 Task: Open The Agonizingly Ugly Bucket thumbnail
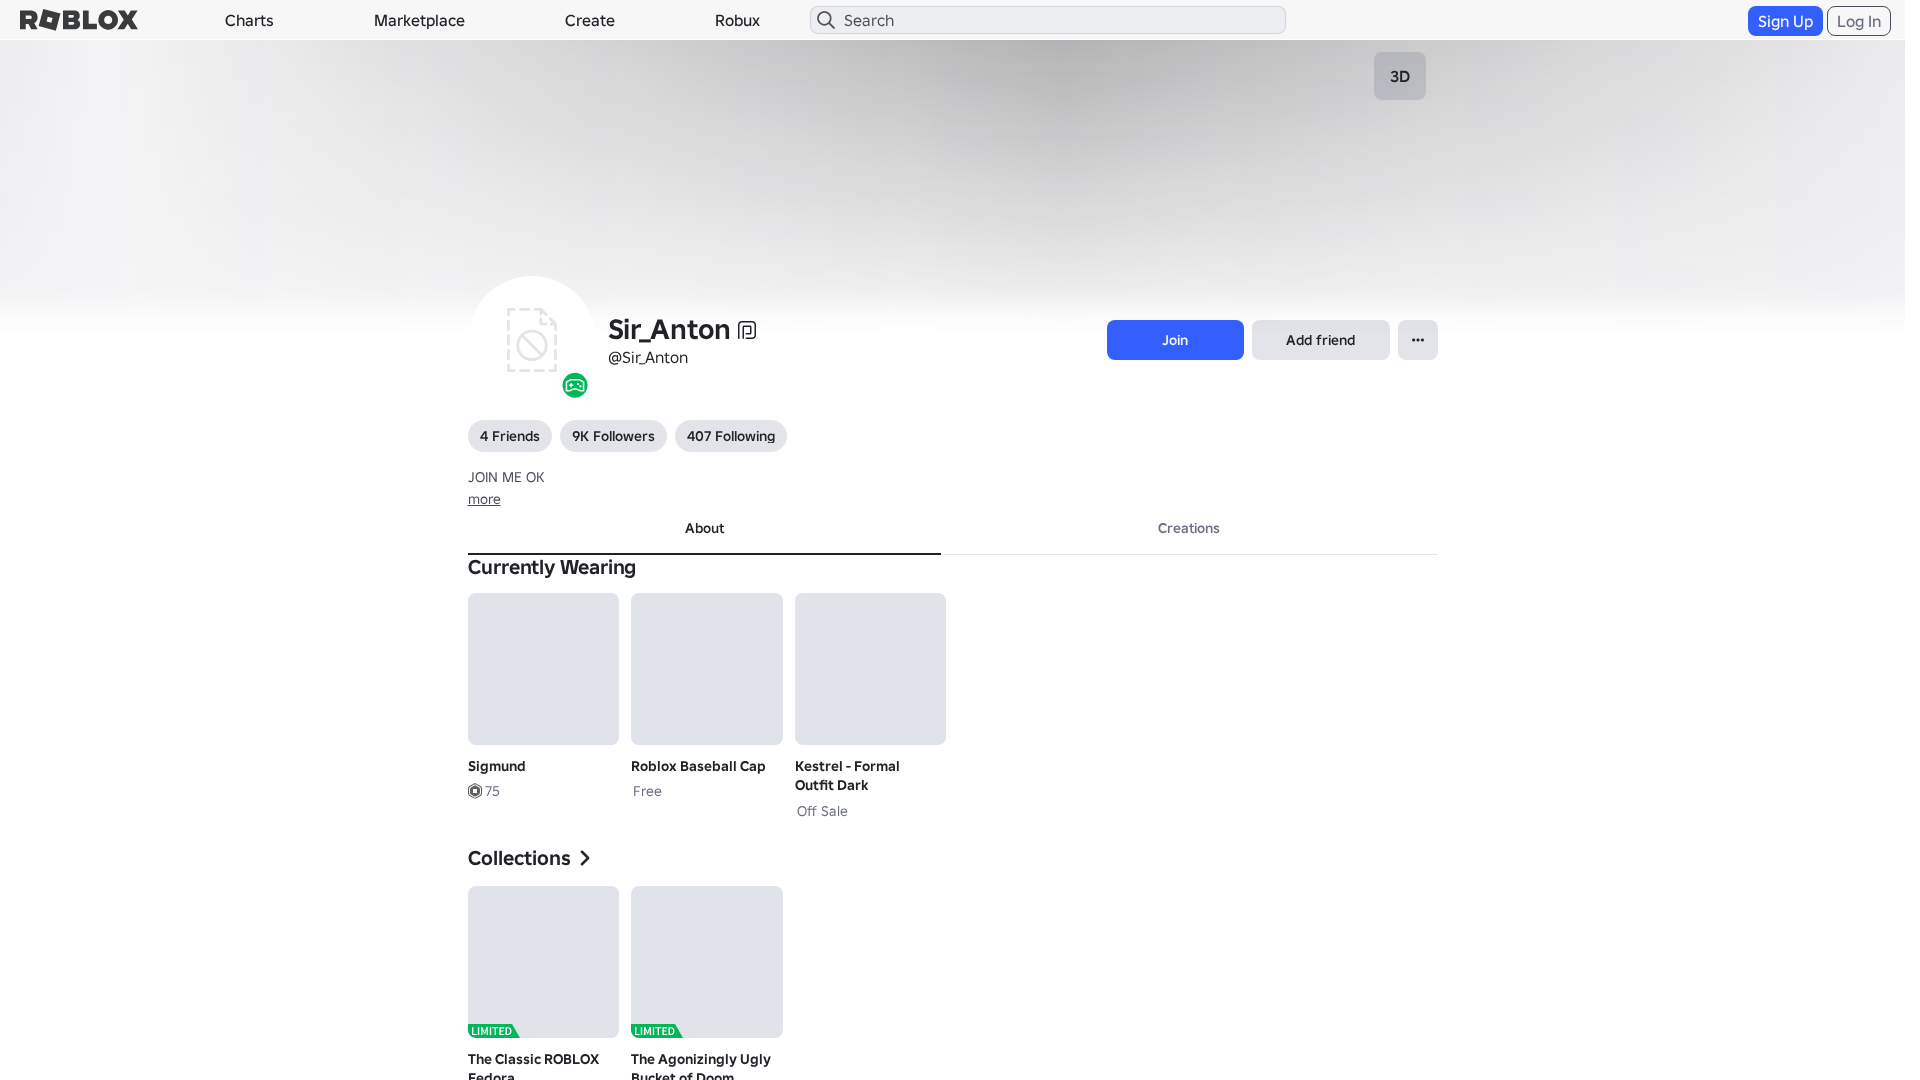point(707,962)
